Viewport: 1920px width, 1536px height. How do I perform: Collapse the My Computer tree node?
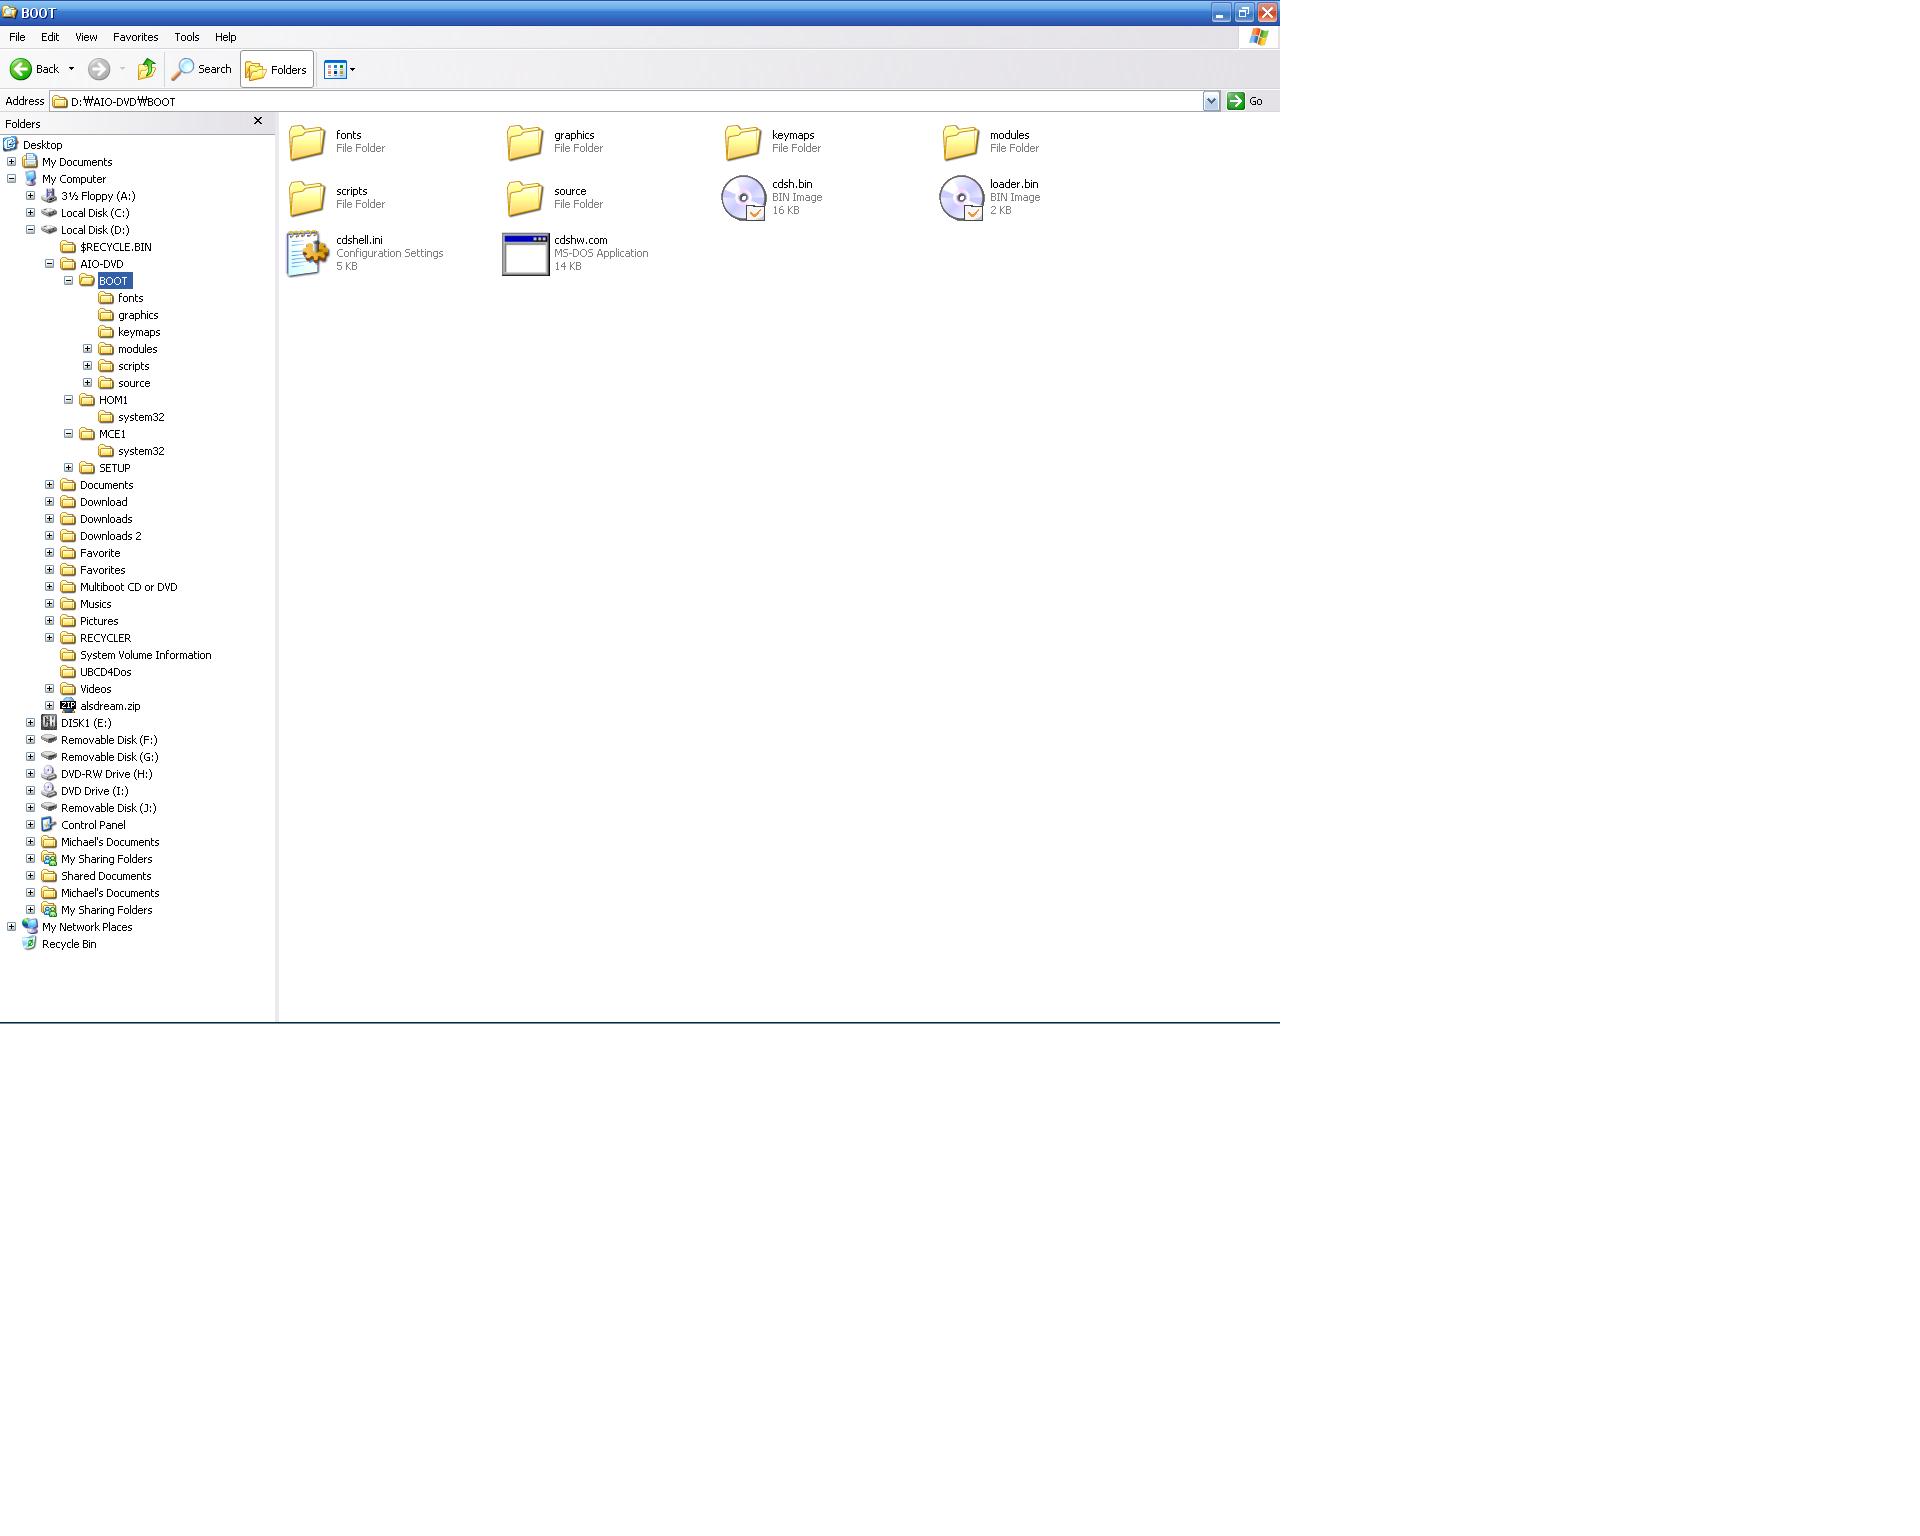coord(12,179)
